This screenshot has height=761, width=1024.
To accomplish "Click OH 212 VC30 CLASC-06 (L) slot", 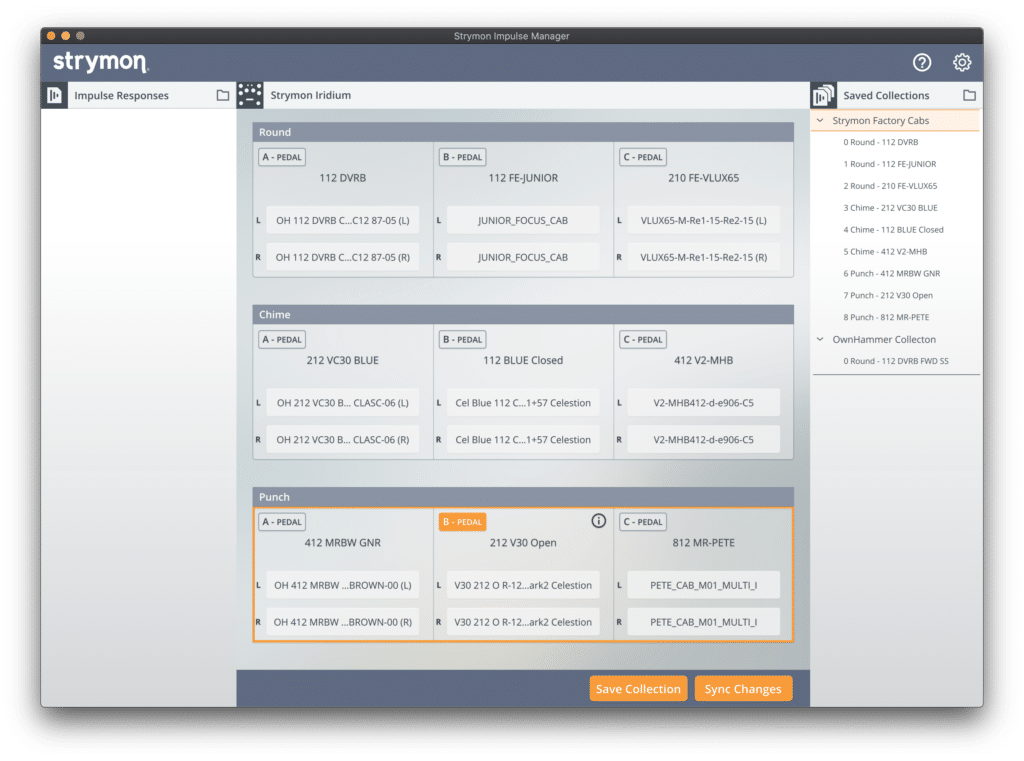I will point(343,402).
